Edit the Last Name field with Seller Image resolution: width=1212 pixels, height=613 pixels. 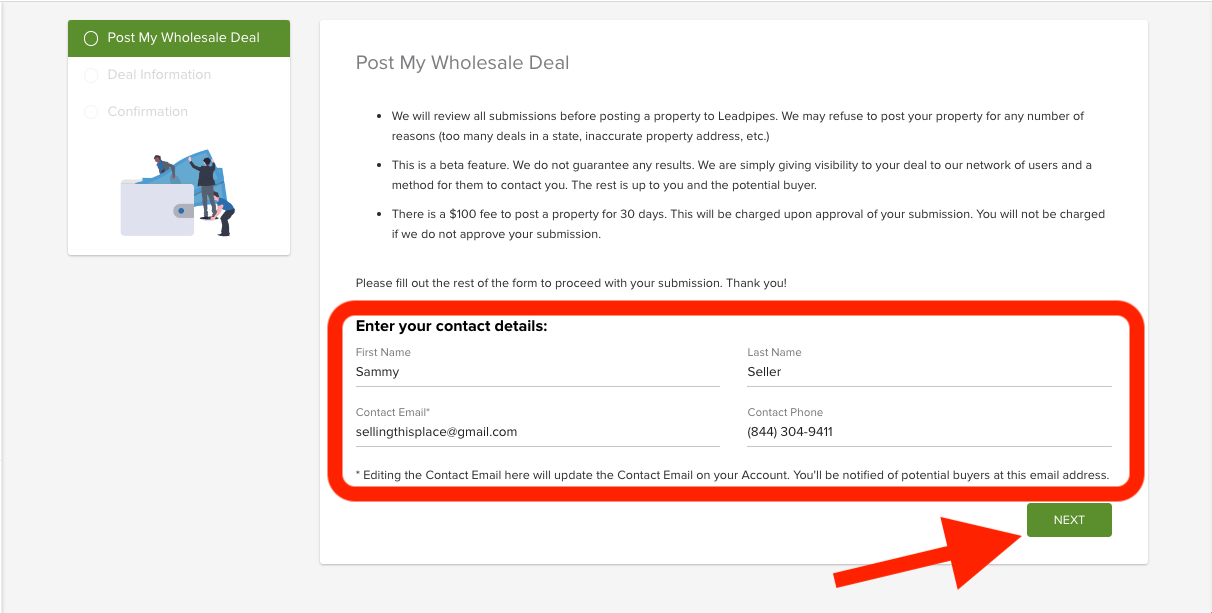click(929, 372)
